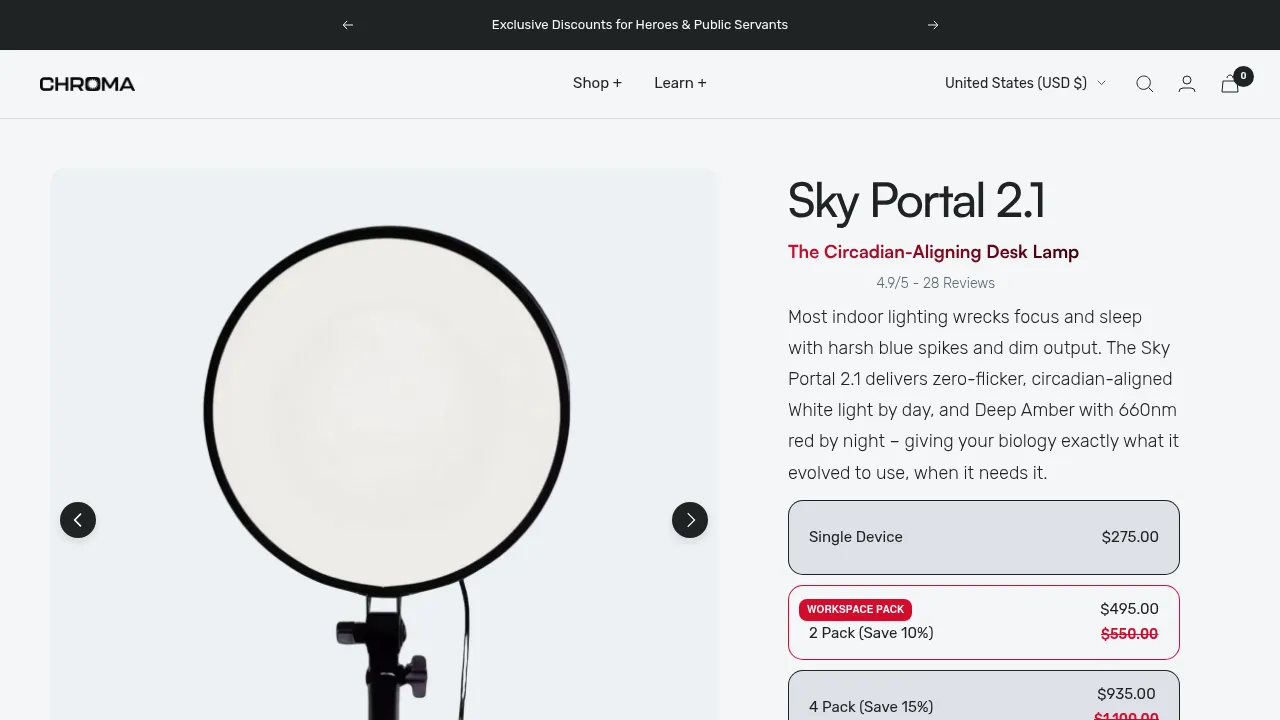This screenshot has height=720, width=1280.
Task: Show previous product image
Action: coord(78,520)
